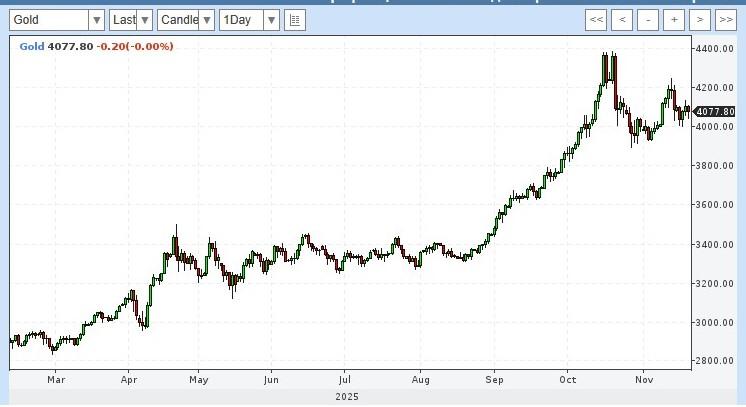
Task: Click the data table list icon
Action: click(295, 20)
